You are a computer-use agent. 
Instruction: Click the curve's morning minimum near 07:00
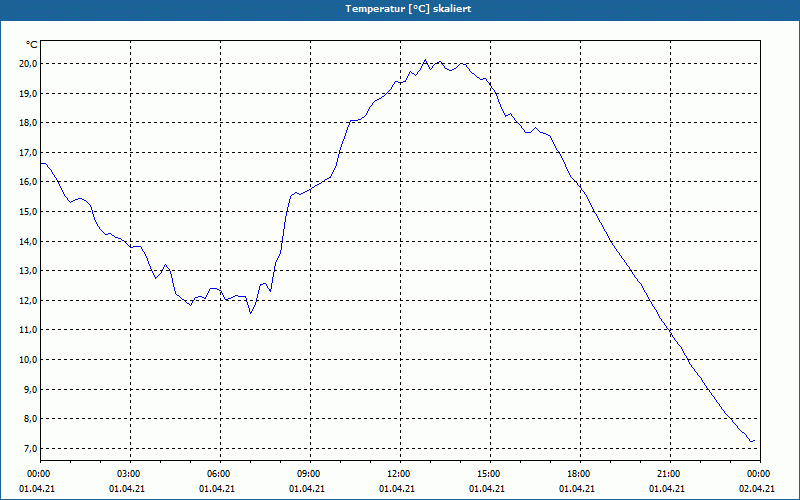(251, 313)
